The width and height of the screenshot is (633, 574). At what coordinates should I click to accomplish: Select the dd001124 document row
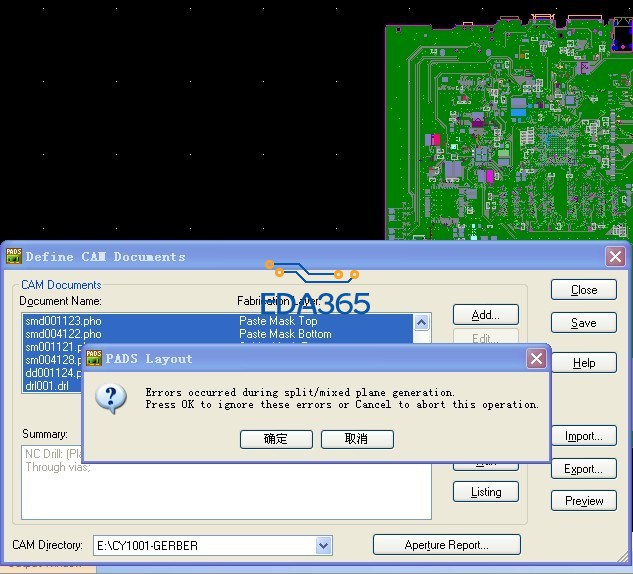(52, 373)
